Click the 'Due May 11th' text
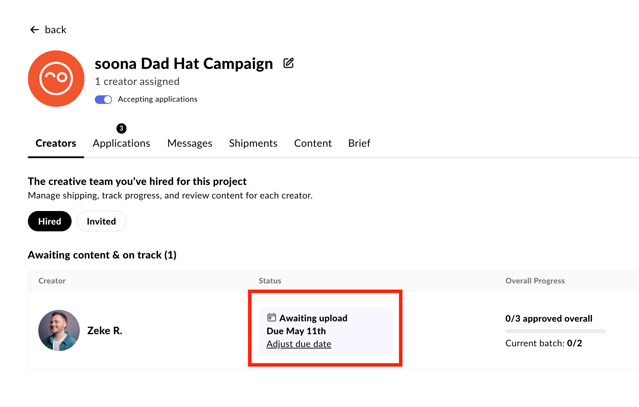 [x=296, y=331]
